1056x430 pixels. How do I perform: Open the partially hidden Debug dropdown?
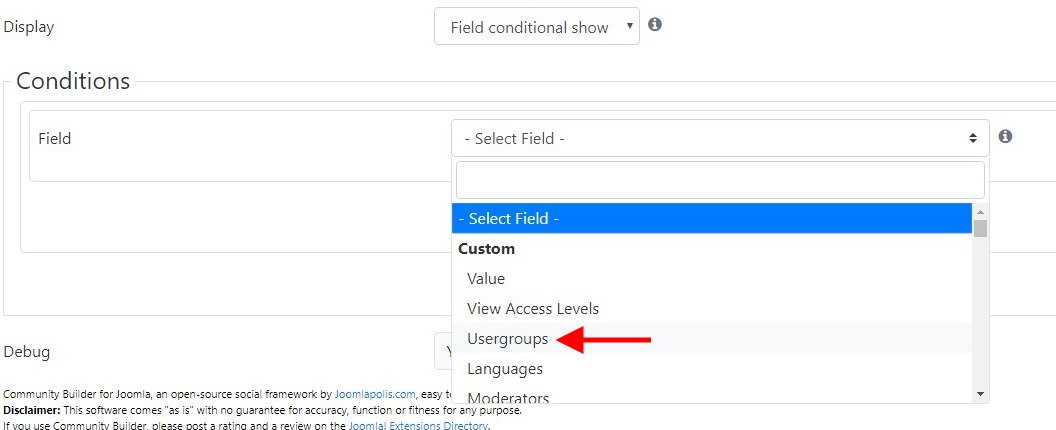442,351
